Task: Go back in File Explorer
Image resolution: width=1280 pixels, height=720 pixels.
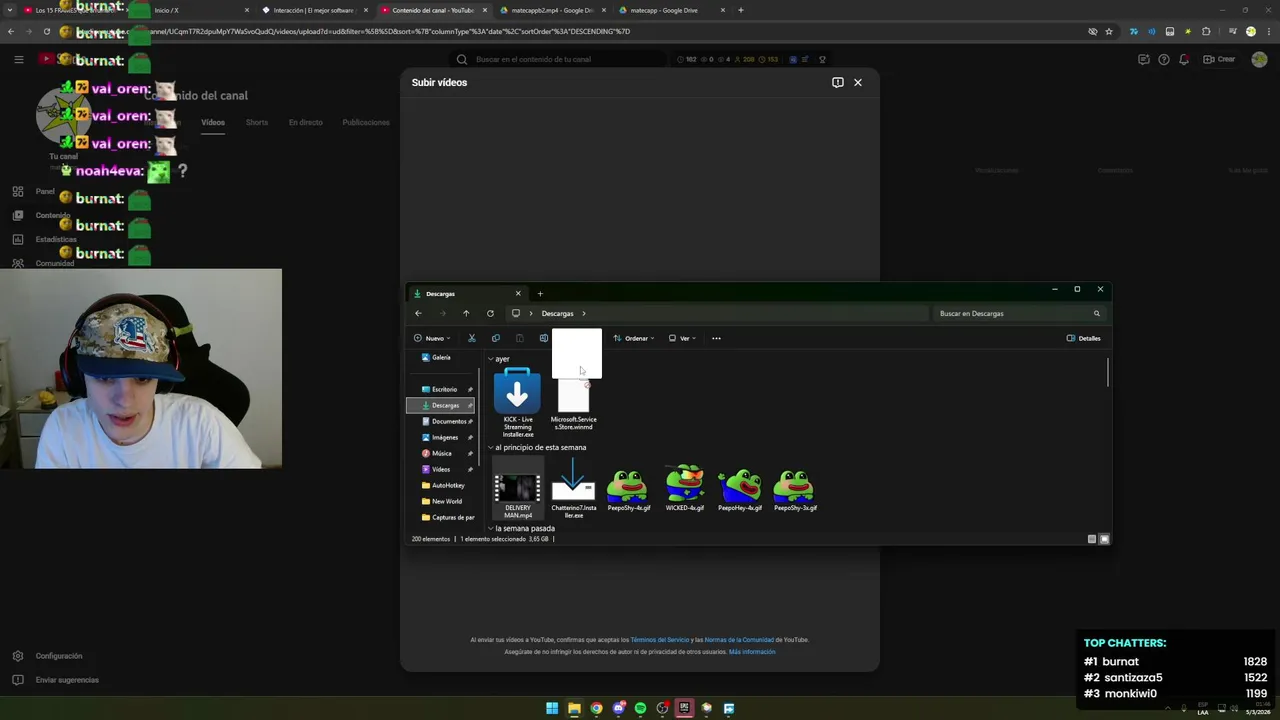Action: 418,313
